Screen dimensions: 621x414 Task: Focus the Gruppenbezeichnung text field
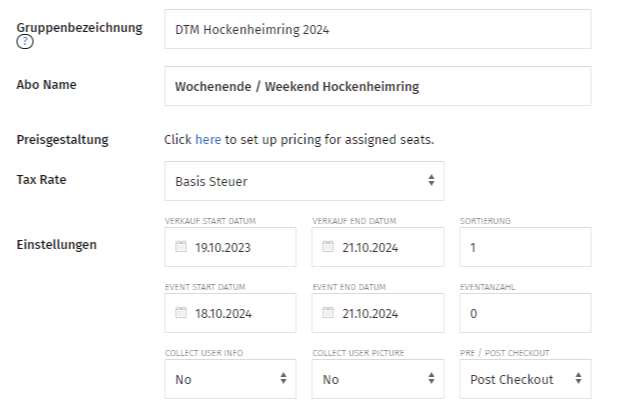point(377,29)
